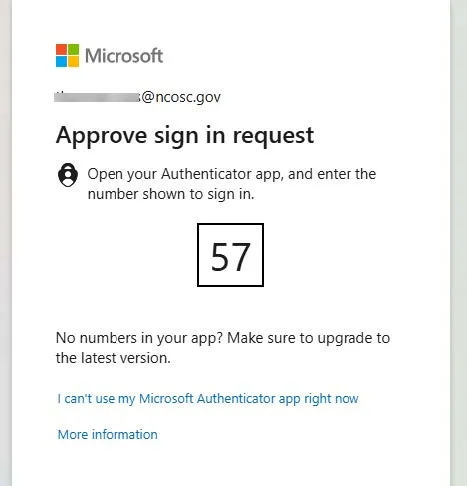Click the Microsoft wordmark text

(x=124, y=56)
